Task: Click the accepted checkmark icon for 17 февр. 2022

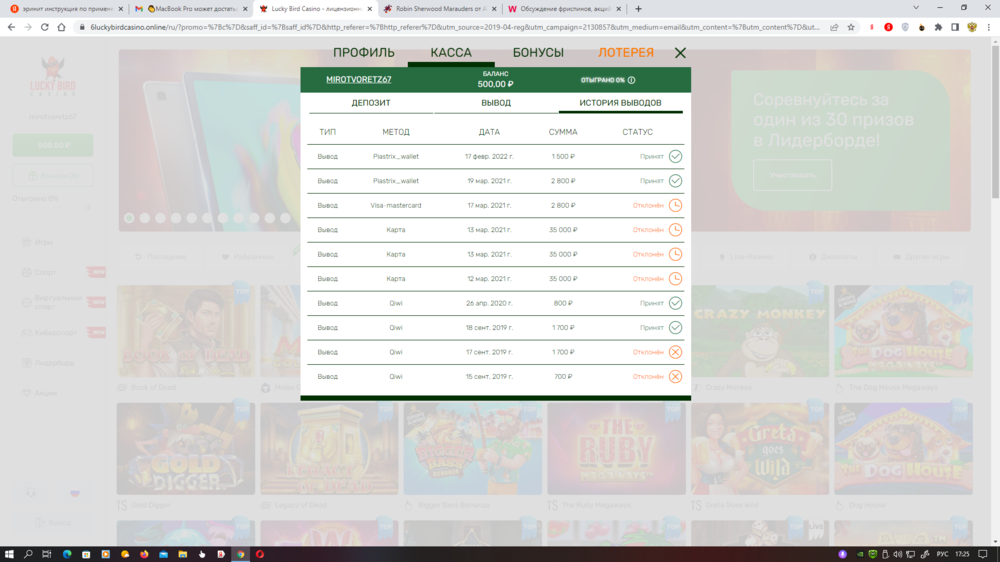Action: click(675, 157)
